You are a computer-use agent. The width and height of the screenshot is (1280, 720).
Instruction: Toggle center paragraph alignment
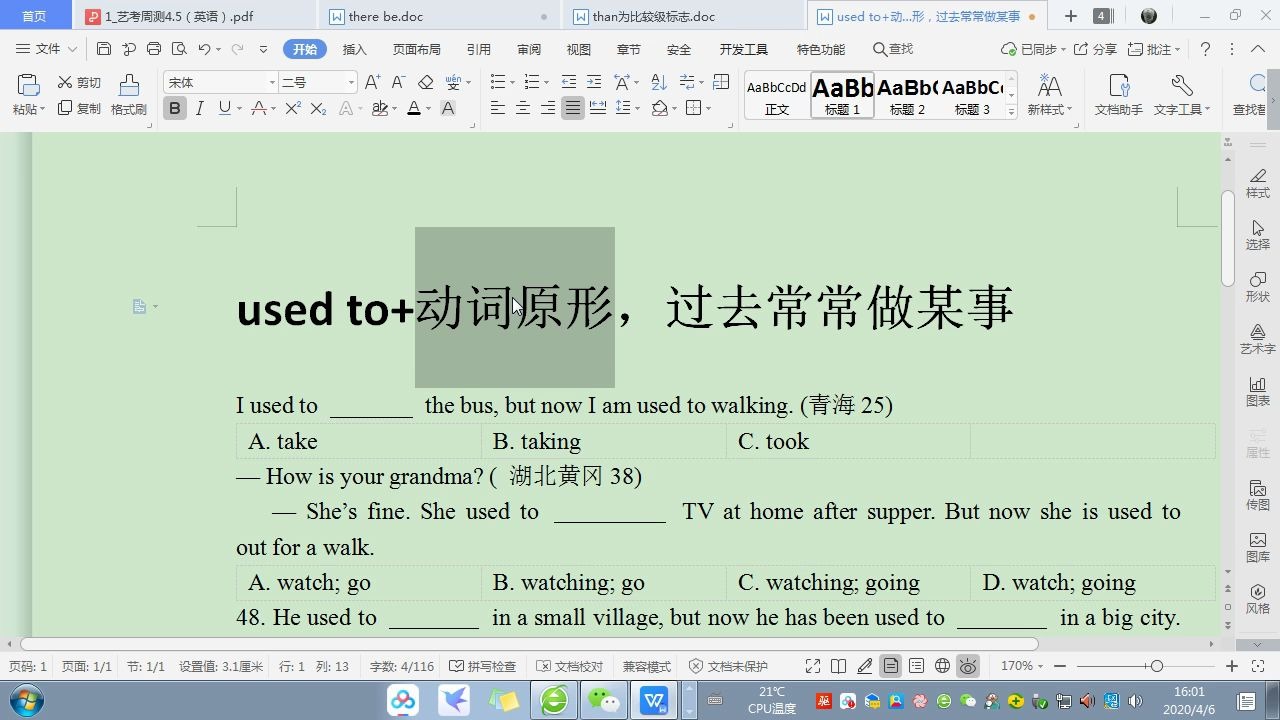coord(522,108)
